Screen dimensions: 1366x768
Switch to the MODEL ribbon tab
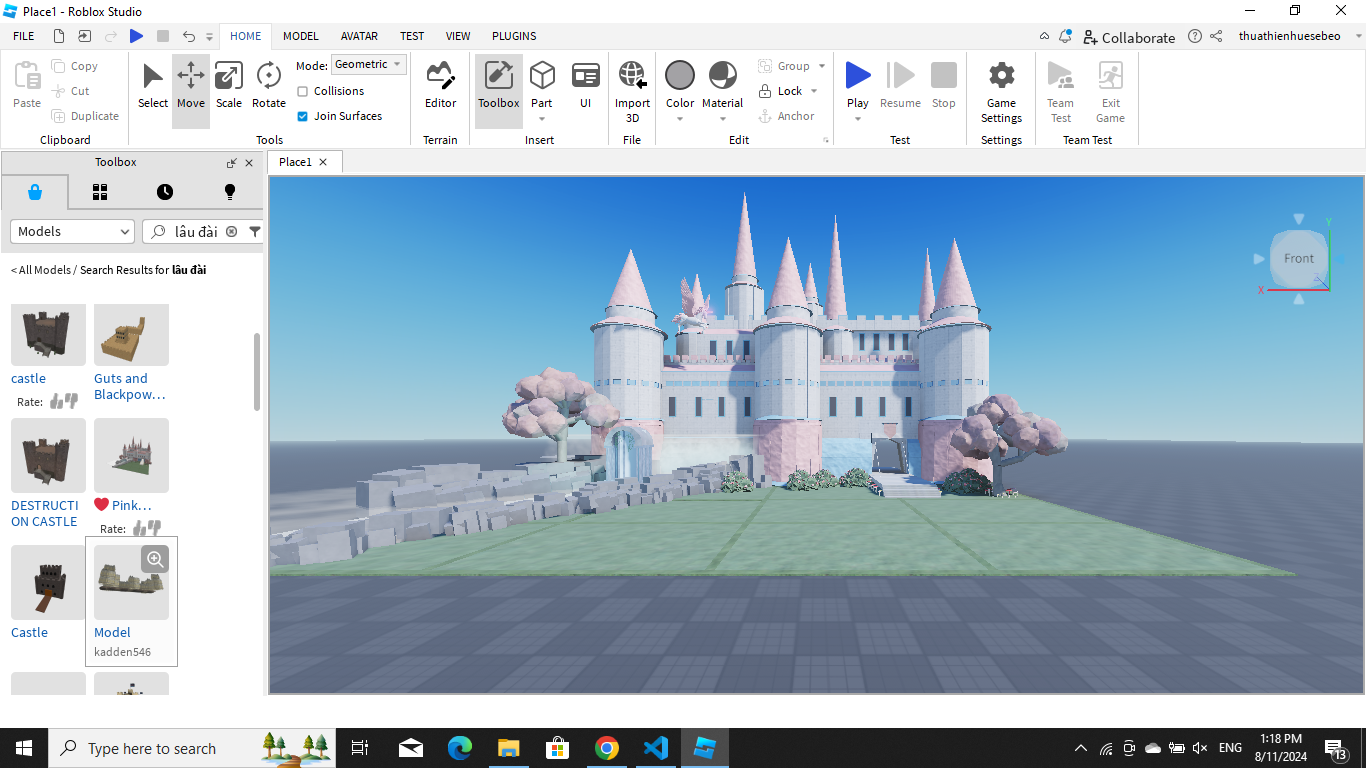(301, 36)
